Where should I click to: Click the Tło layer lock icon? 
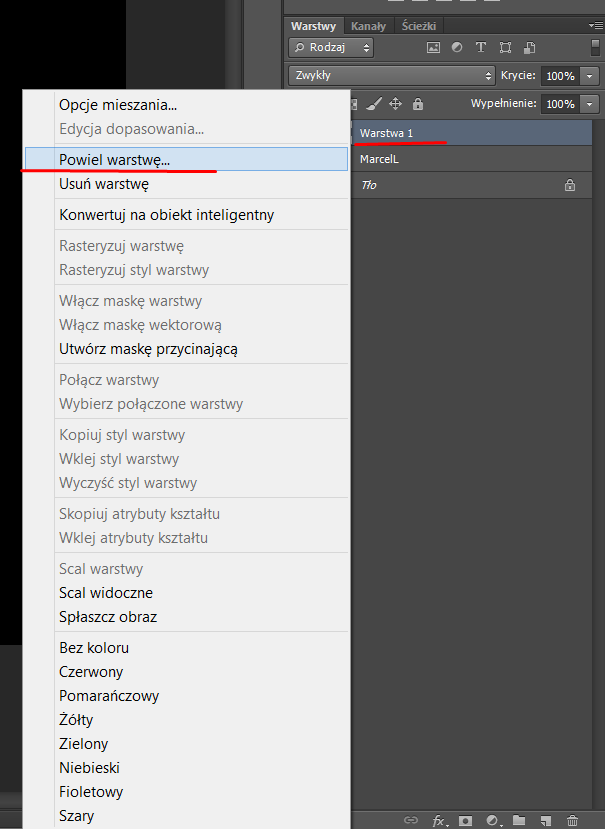coord(570,185)
